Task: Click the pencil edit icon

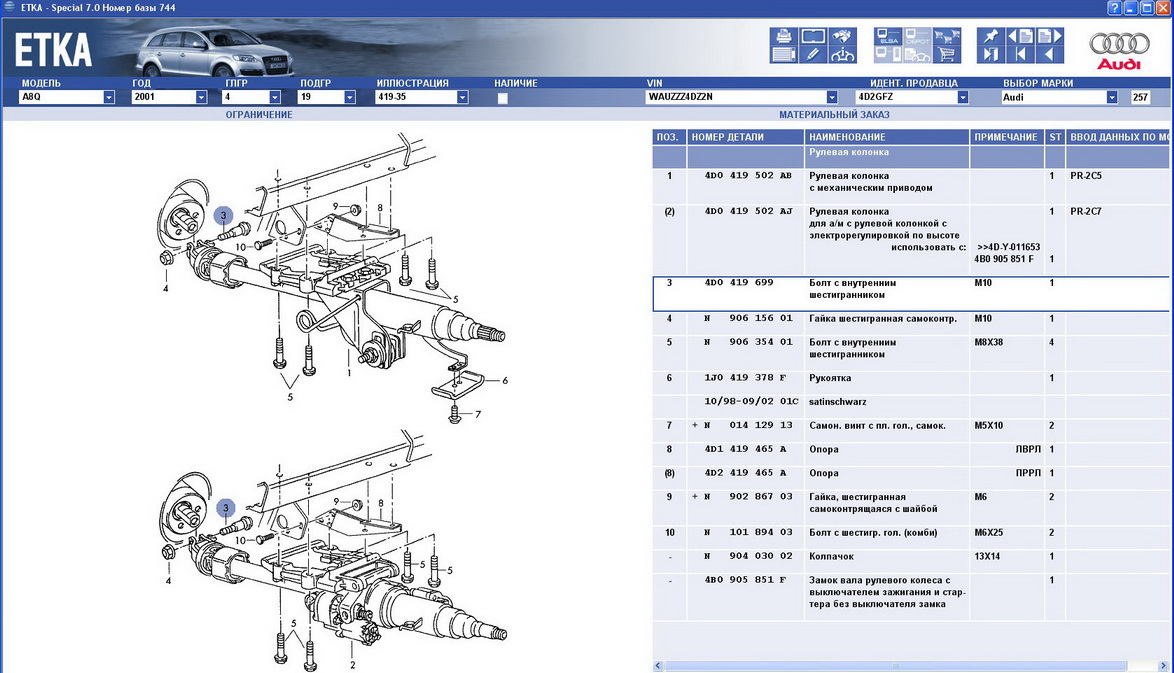Action: tap(812, 55)
